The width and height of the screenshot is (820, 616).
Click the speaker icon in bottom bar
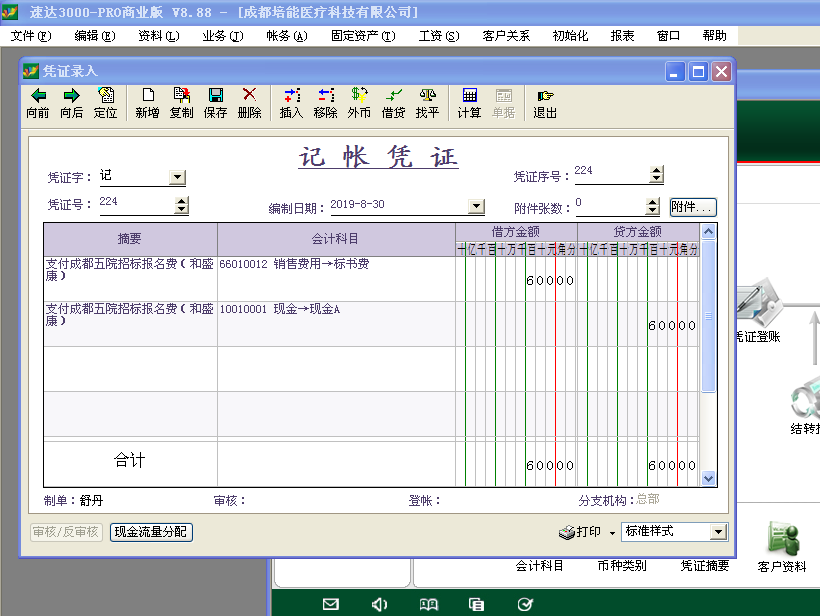[x=379, y=604]
